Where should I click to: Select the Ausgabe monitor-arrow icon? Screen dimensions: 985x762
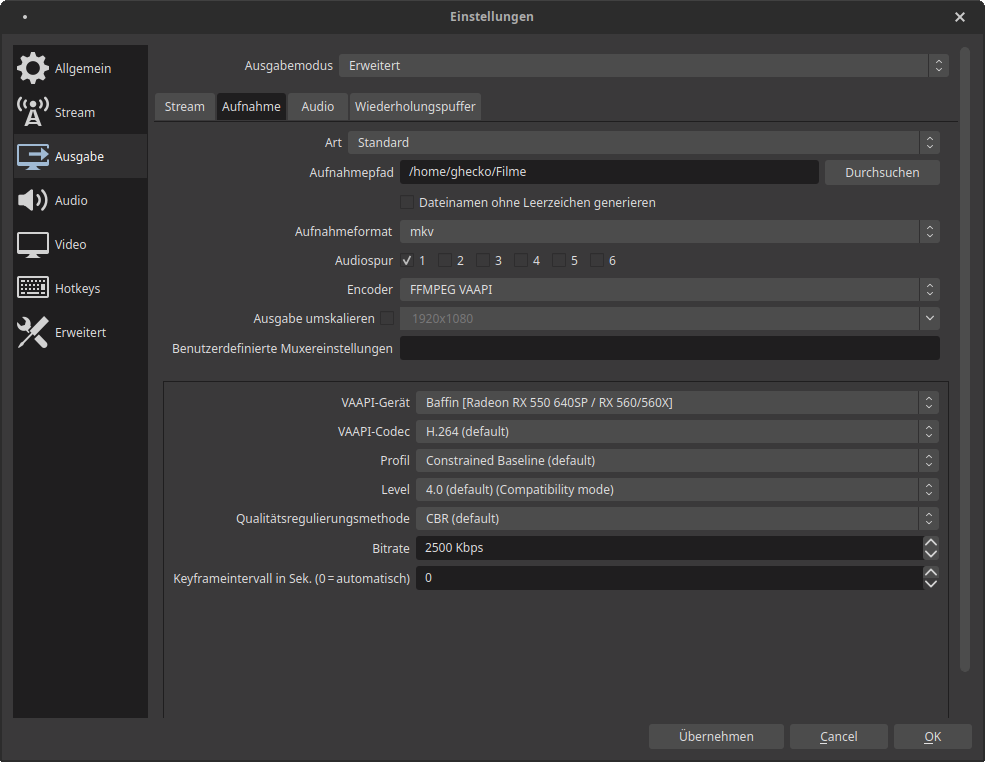point(33,156)
